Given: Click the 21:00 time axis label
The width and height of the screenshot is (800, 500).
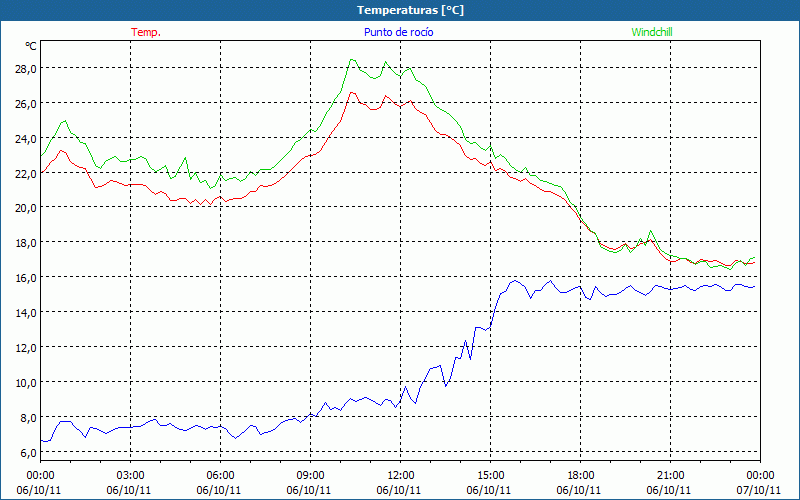Looking at the screenshot, I should click(x=670, y=476).
